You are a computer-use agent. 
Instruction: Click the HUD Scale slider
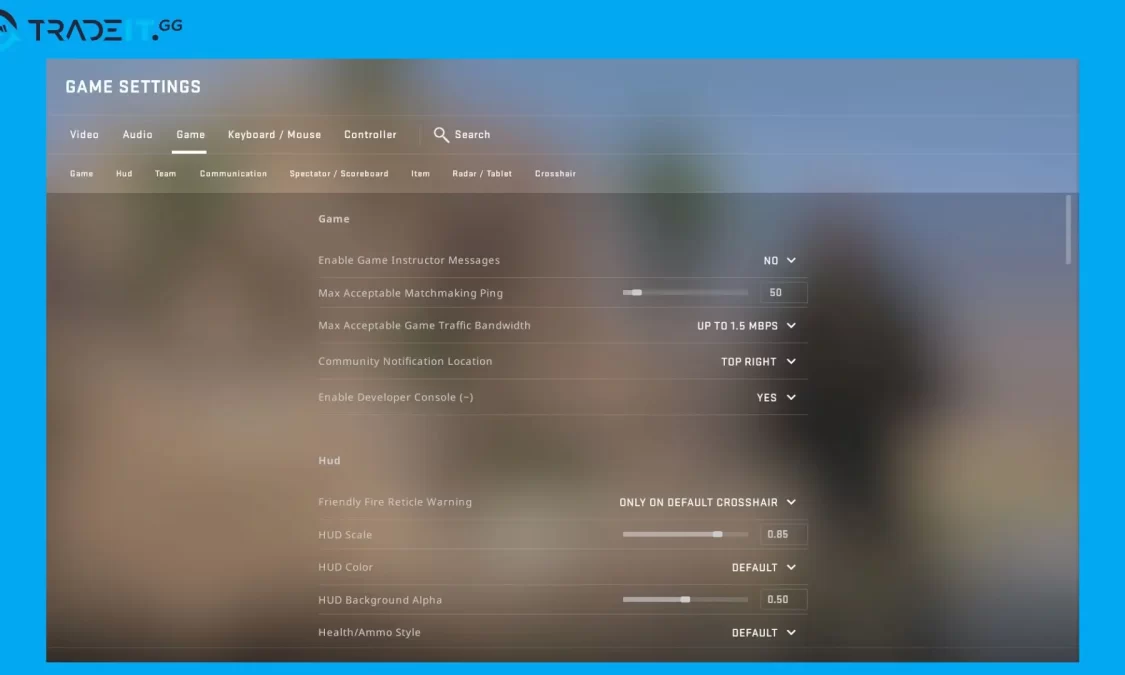point(685,534)
